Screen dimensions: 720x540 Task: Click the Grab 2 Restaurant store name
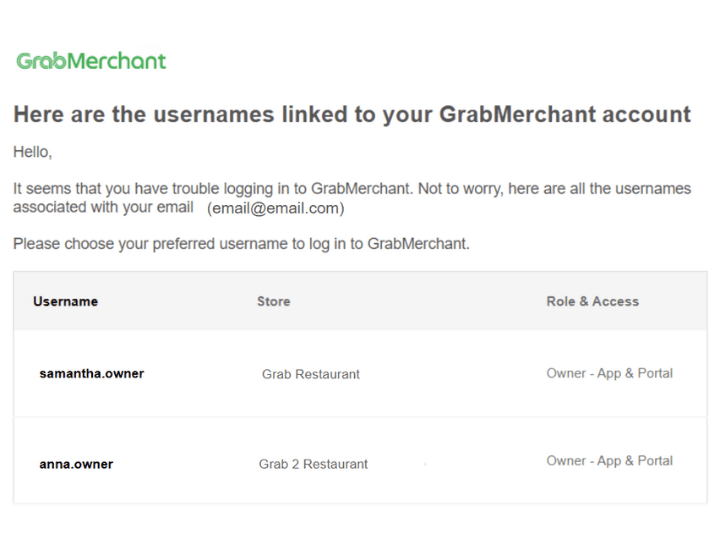click(313, 464)
